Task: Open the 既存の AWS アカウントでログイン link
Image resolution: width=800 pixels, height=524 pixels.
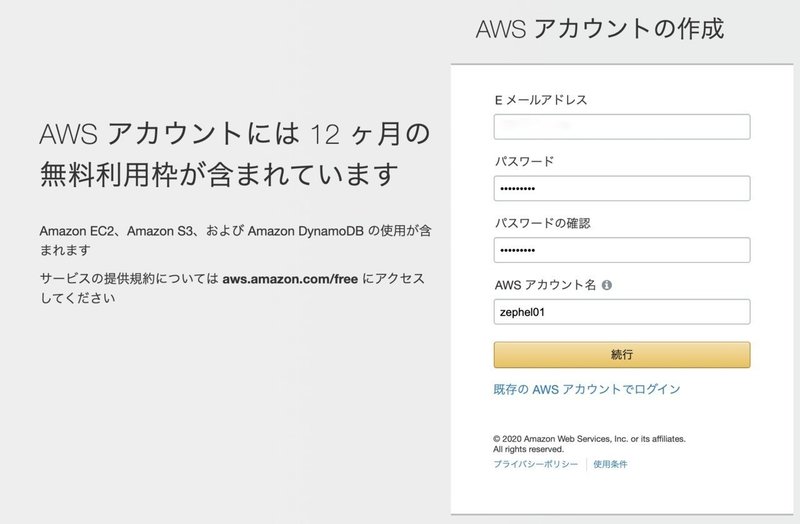Action: [x=587, y=389]
